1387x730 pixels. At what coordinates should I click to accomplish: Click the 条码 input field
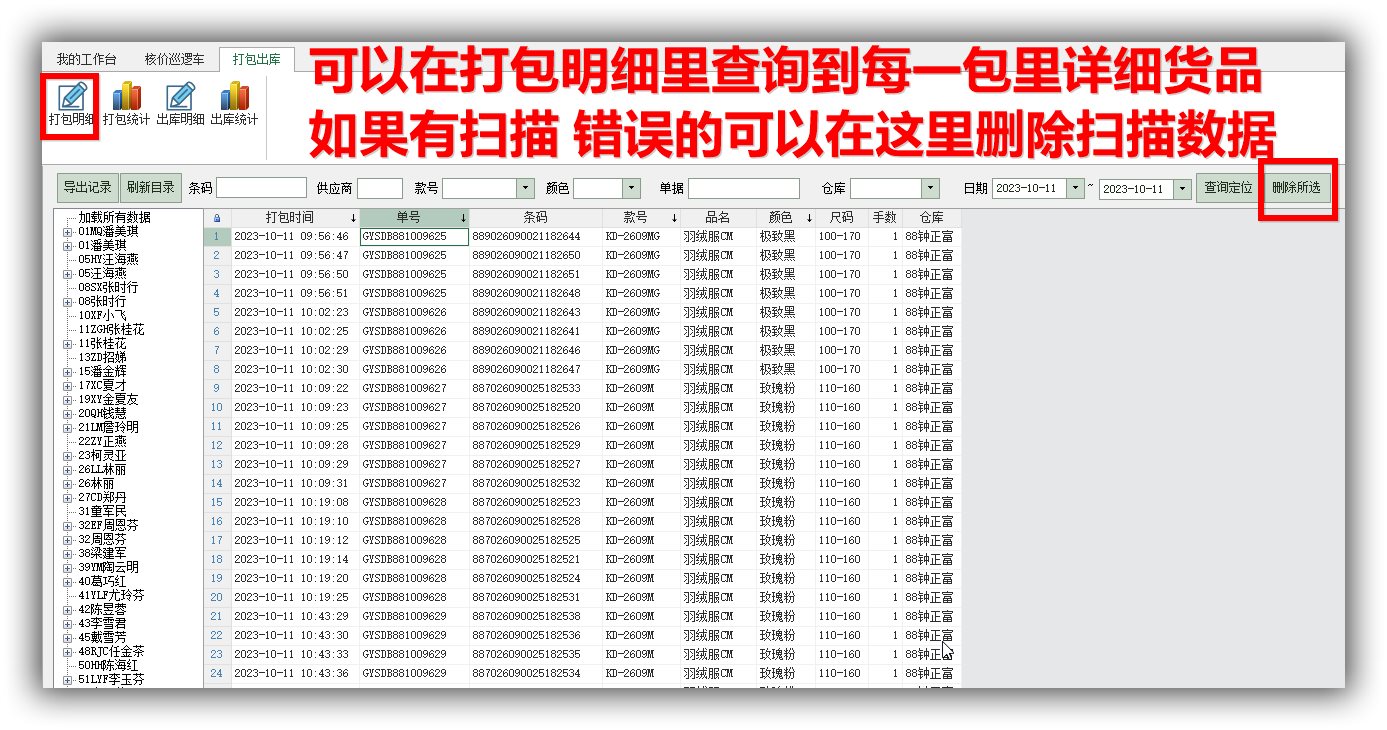coord(261,188)
